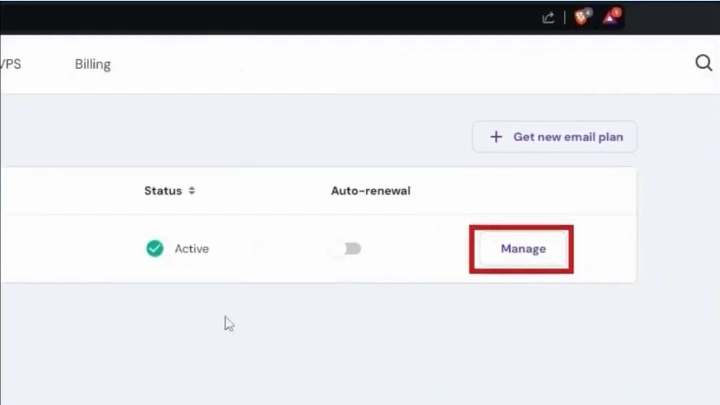Click the Active status text
Image resolution: width=720 pixels, height=405 pixels.
coord(191,249)
